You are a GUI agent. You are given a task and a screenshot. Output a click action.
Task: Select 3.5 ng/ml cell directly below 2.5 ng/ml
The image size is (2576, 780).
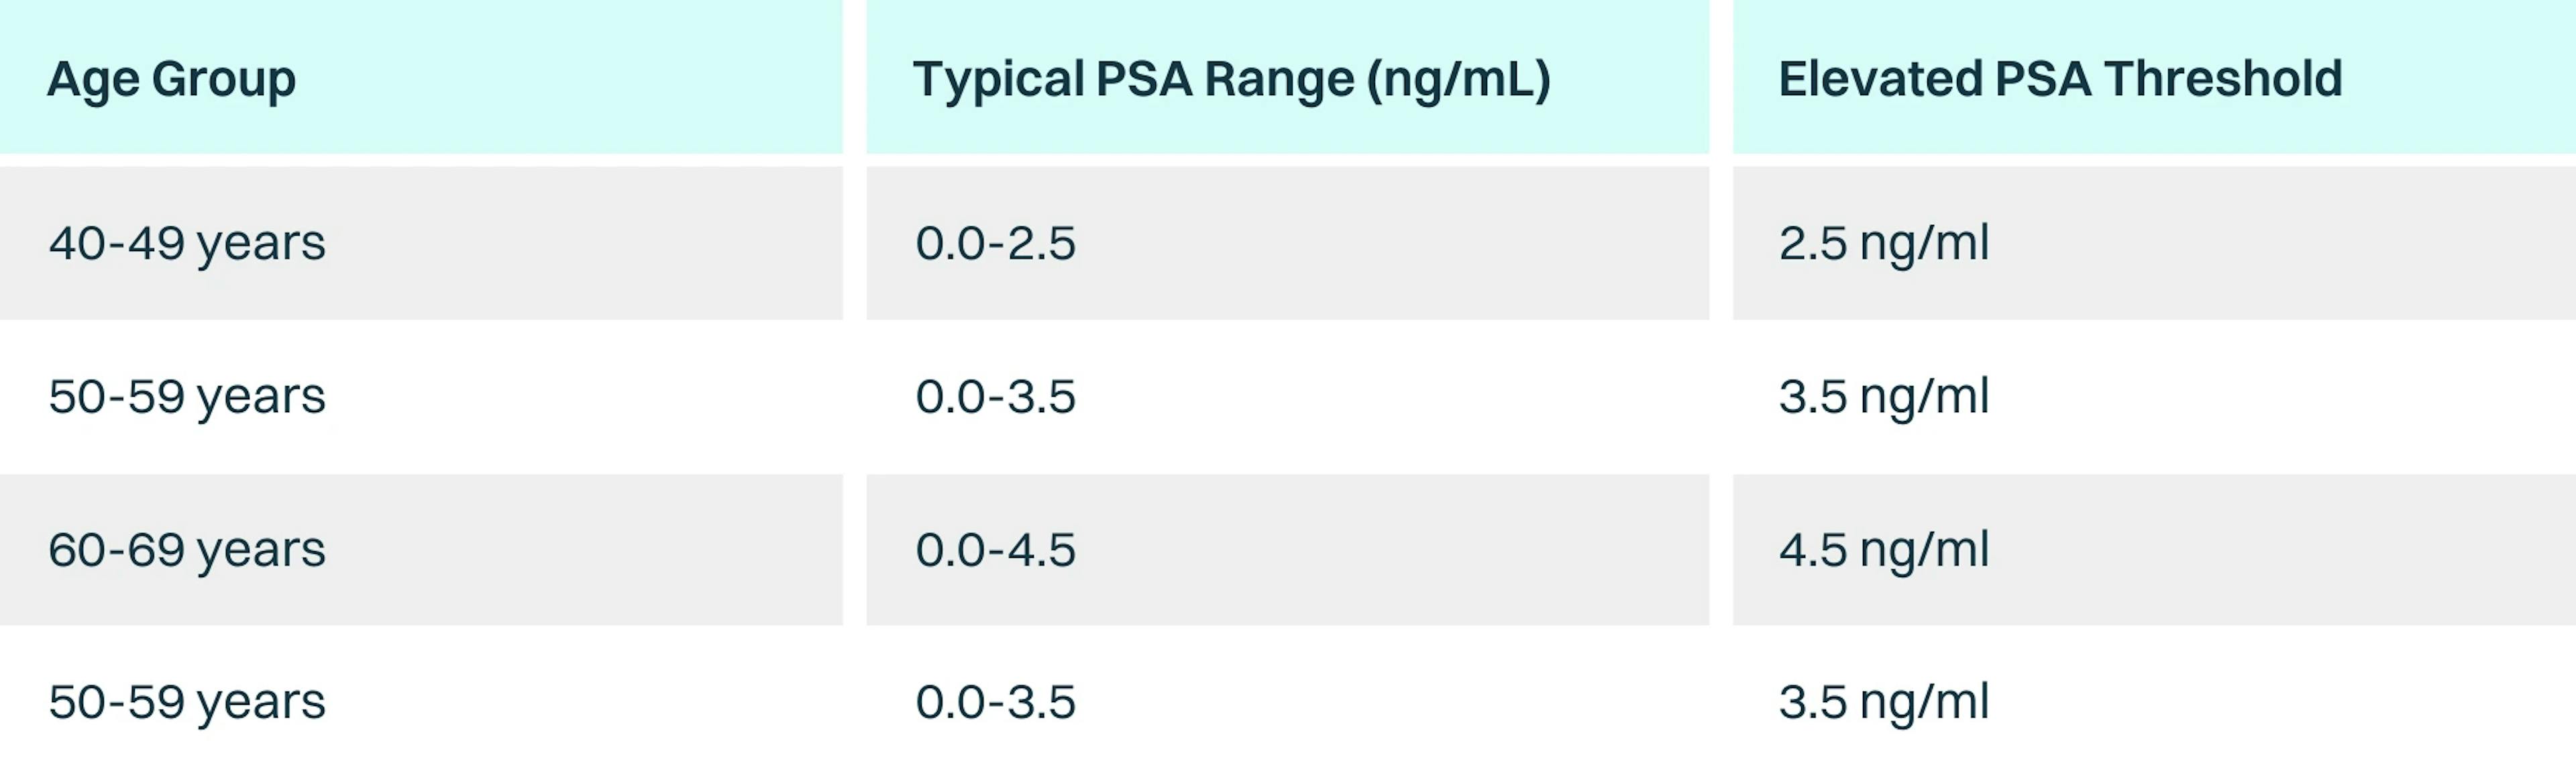[1884, 397]
